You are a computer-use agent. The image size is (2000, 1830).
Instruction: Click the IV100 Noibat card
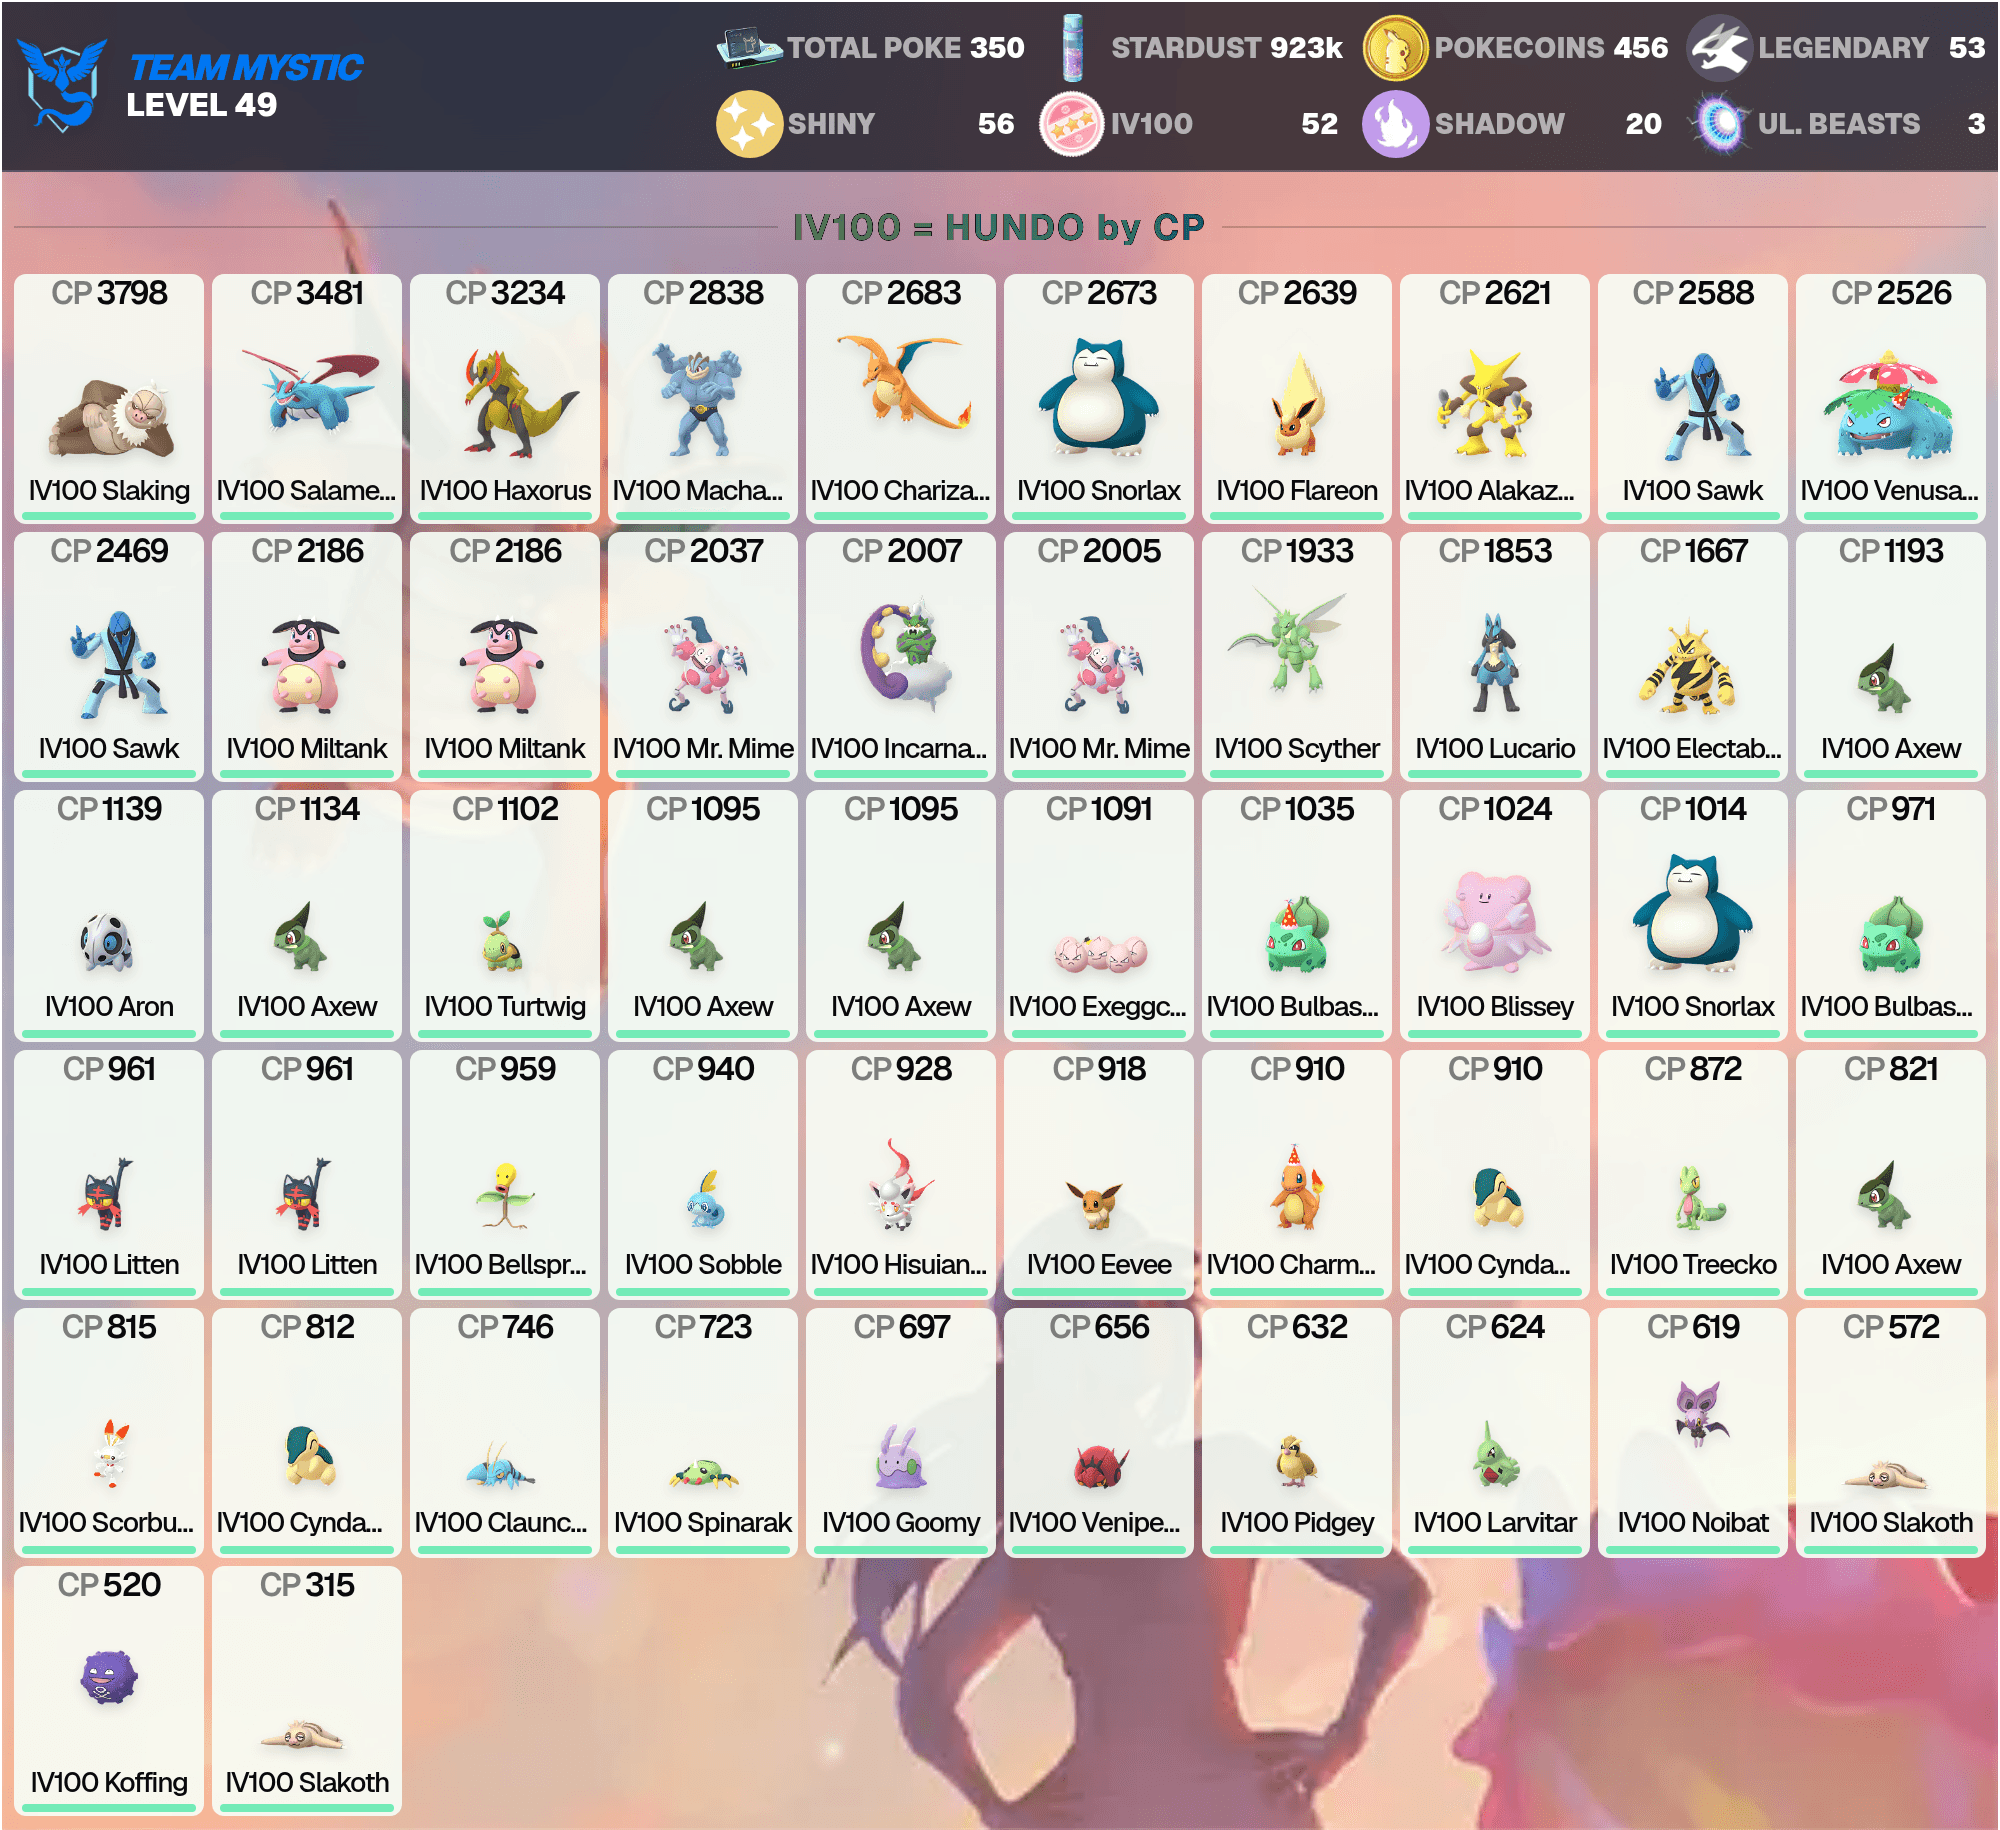pos(1693,1433)
